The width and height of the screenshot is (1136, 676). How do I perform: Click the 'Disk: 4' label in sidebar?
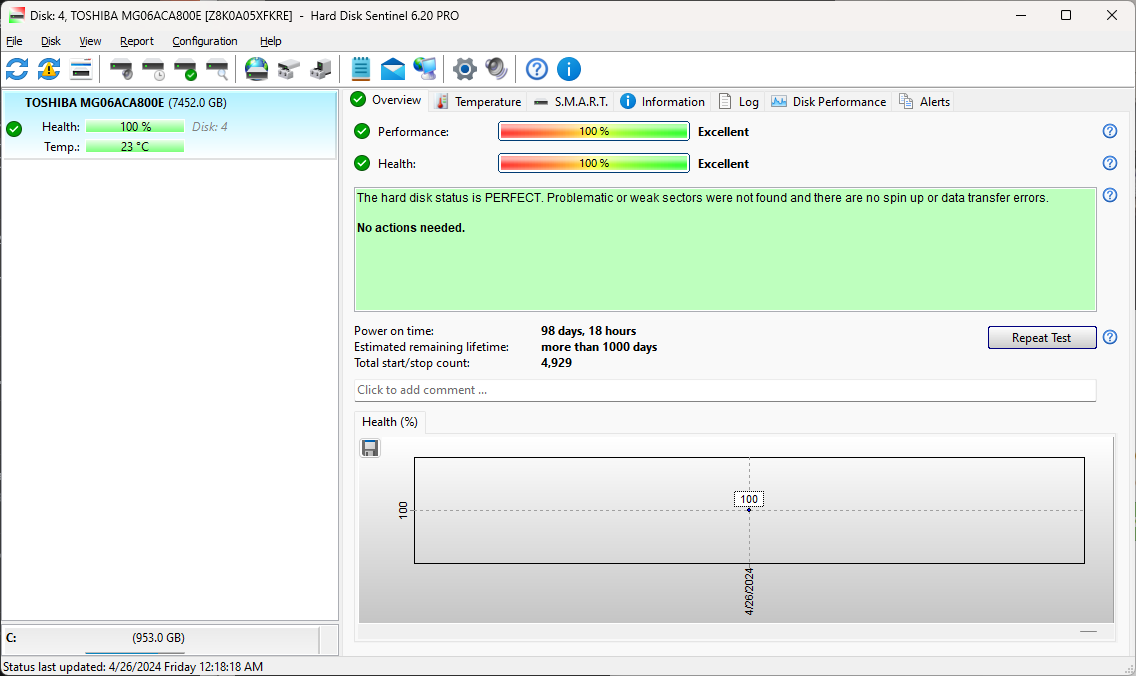tap(209, 127)
